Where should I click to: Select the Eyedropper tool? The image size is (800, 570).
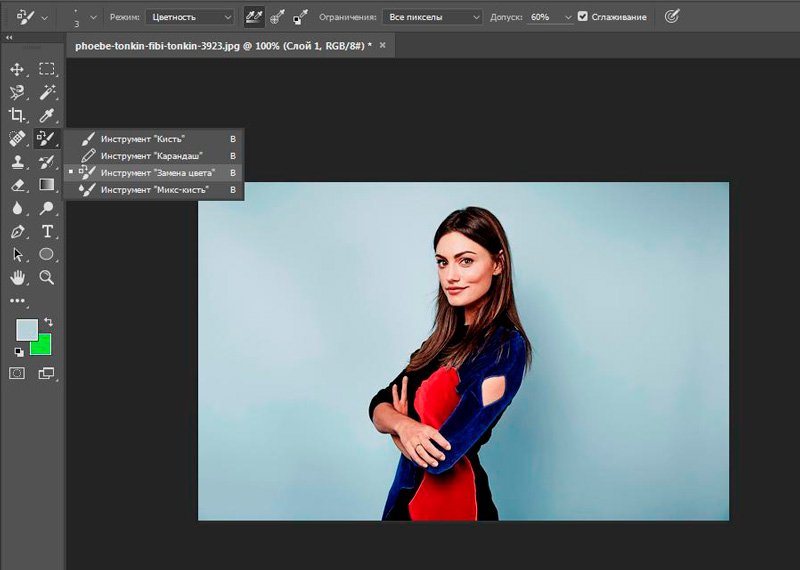coord(46,115)
